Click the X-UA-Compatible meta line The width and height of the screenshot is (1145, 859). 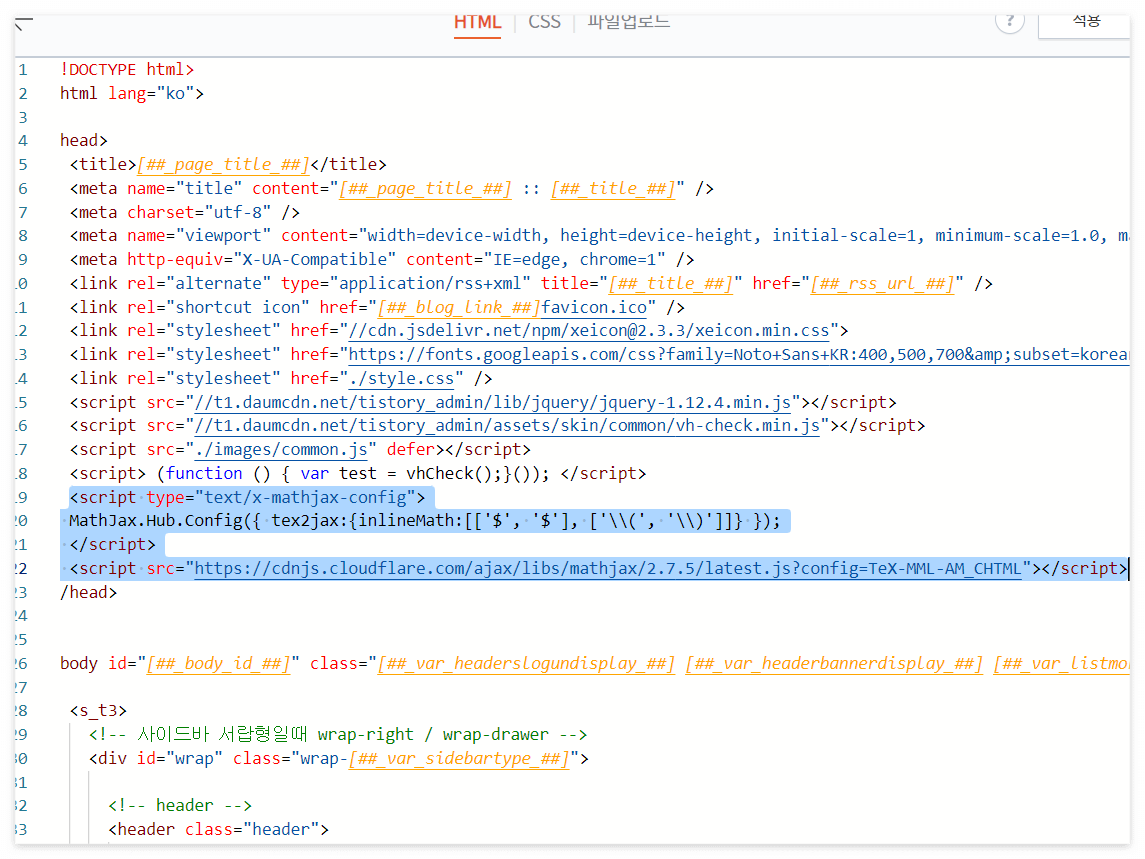pyautogui.click(x=382, y=260)
